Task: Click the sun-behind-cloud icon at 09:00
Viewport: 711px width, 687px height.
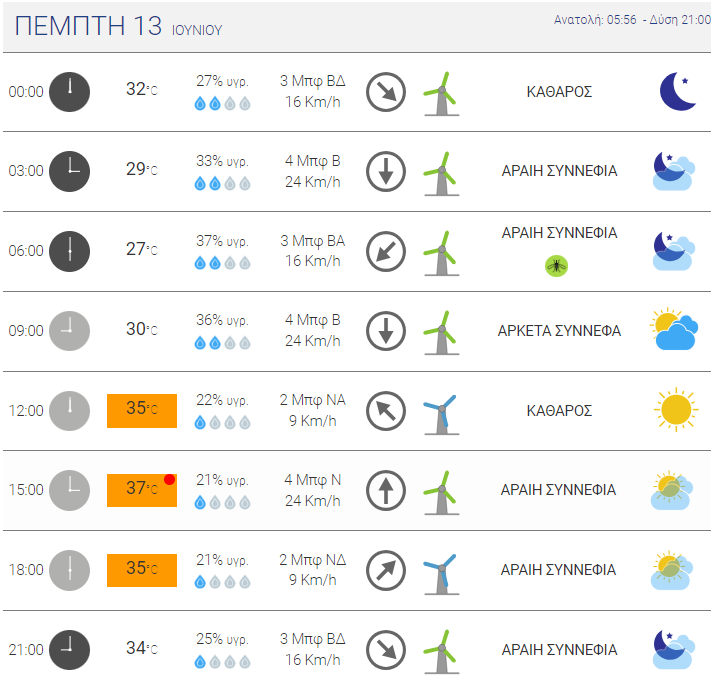Action: (674, 330)
